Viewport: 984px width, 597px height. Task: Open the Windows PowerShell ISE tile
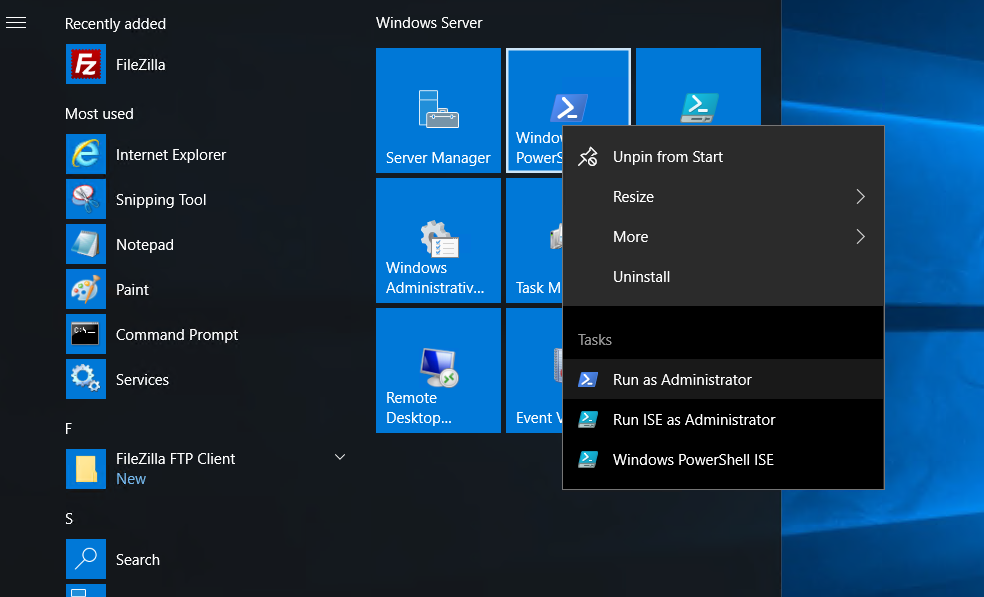pyautogui.click(x=698, y=87)
